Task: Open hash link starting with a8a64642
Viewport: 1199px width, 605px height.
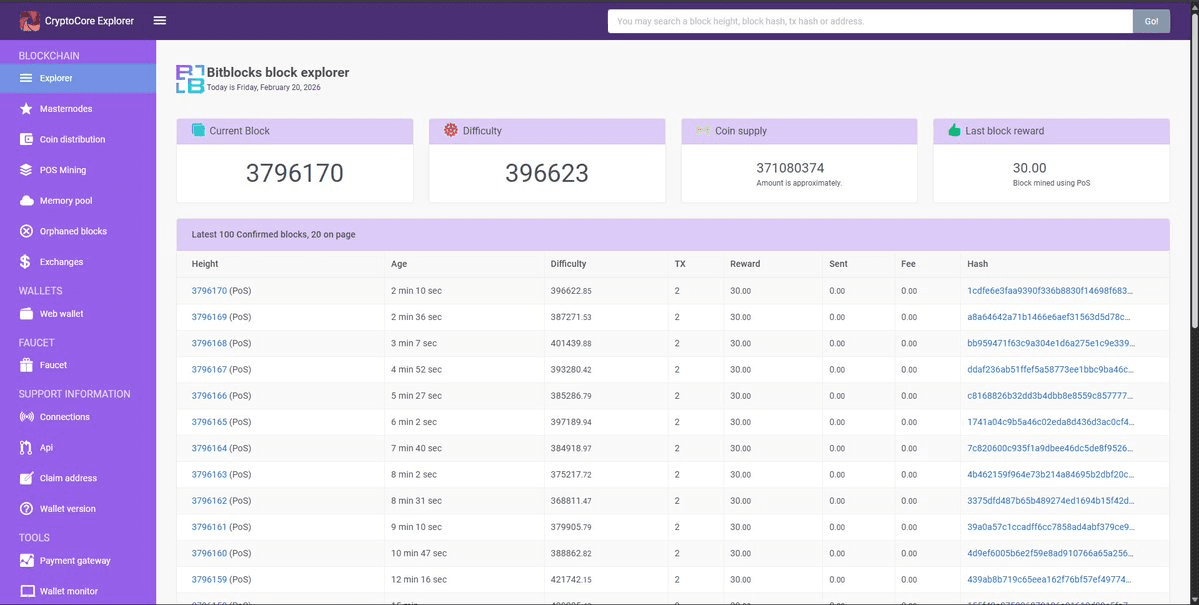Action: click(x=1048, y=317)
